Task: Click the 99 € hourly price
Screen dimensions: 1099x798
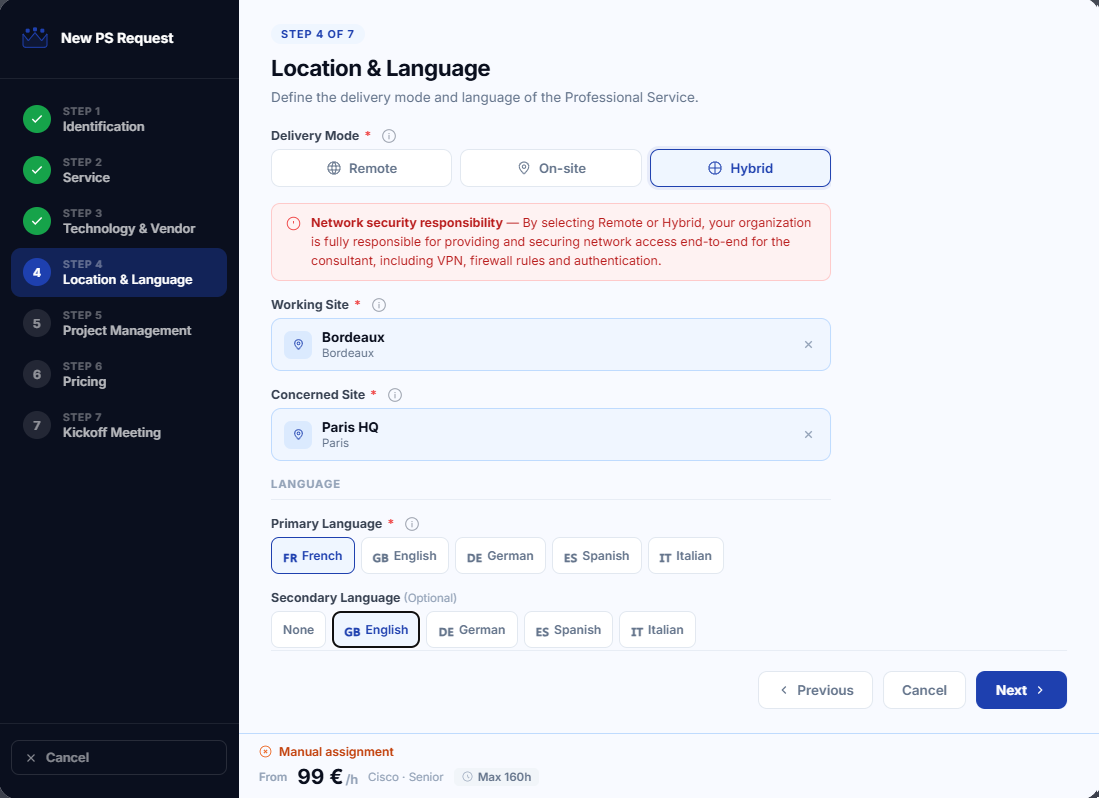Action: (327, 777)
